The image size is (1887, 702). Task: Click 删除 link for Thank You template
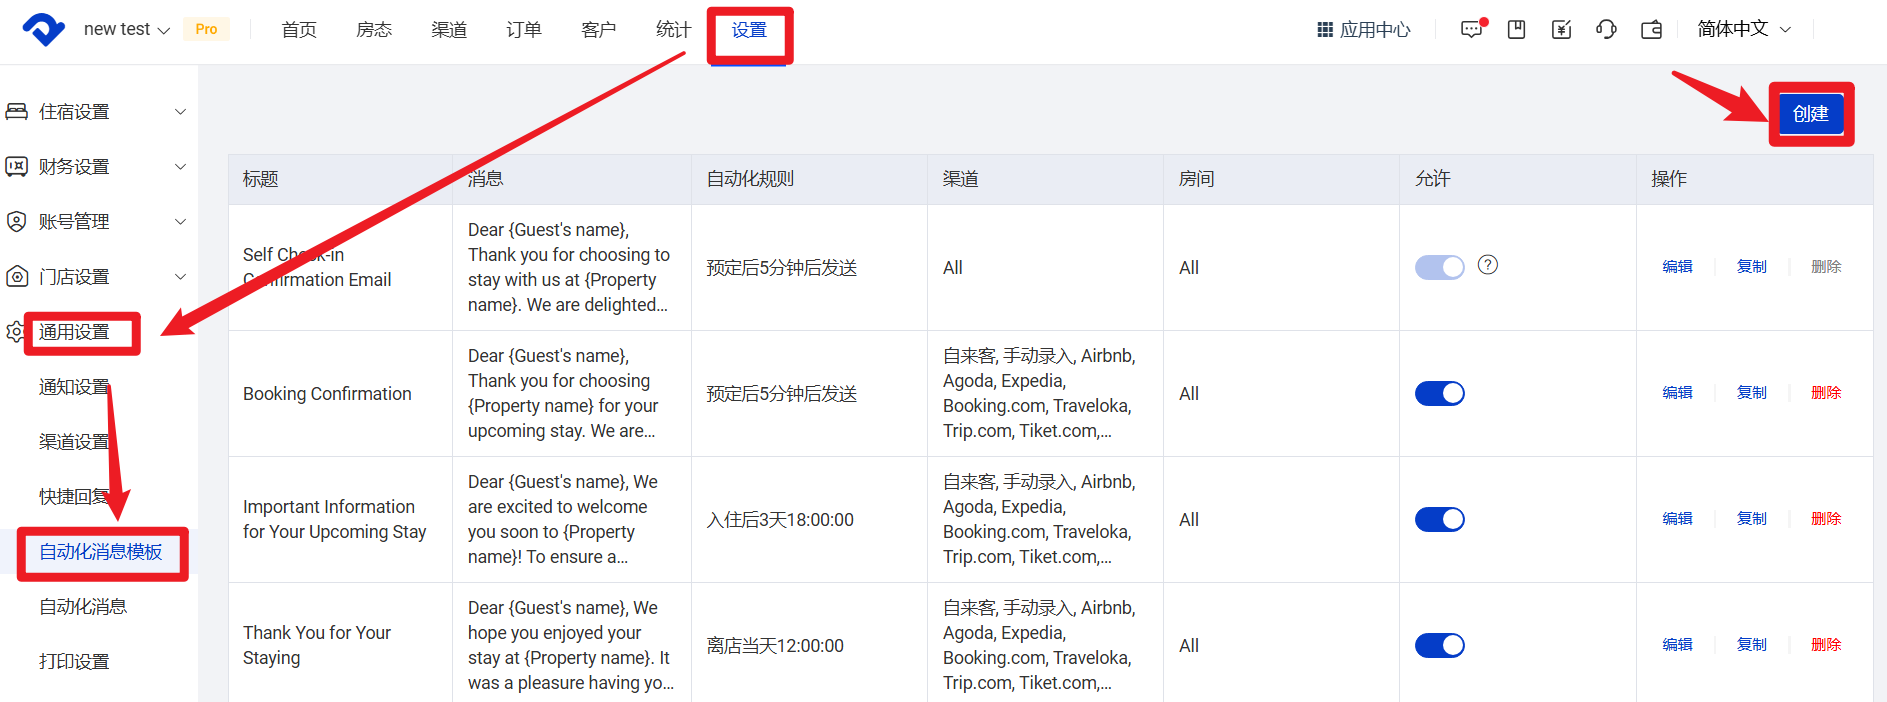(1826, 645)
